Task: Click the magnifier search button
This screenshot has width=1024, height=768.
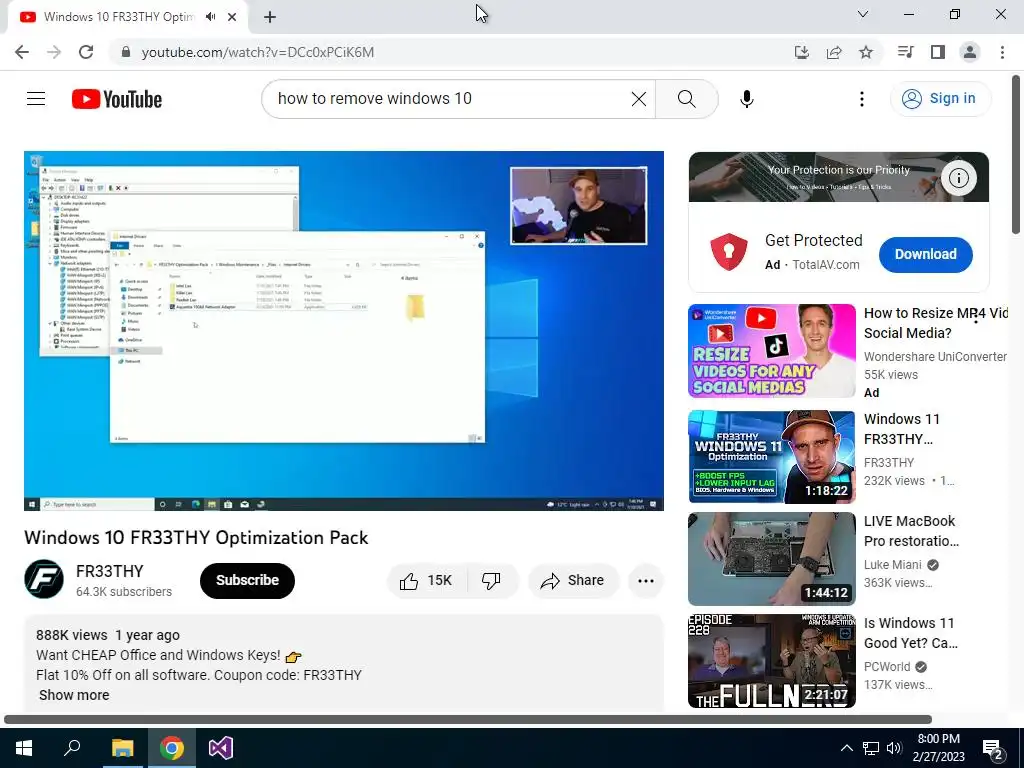Action: point(686,99)
